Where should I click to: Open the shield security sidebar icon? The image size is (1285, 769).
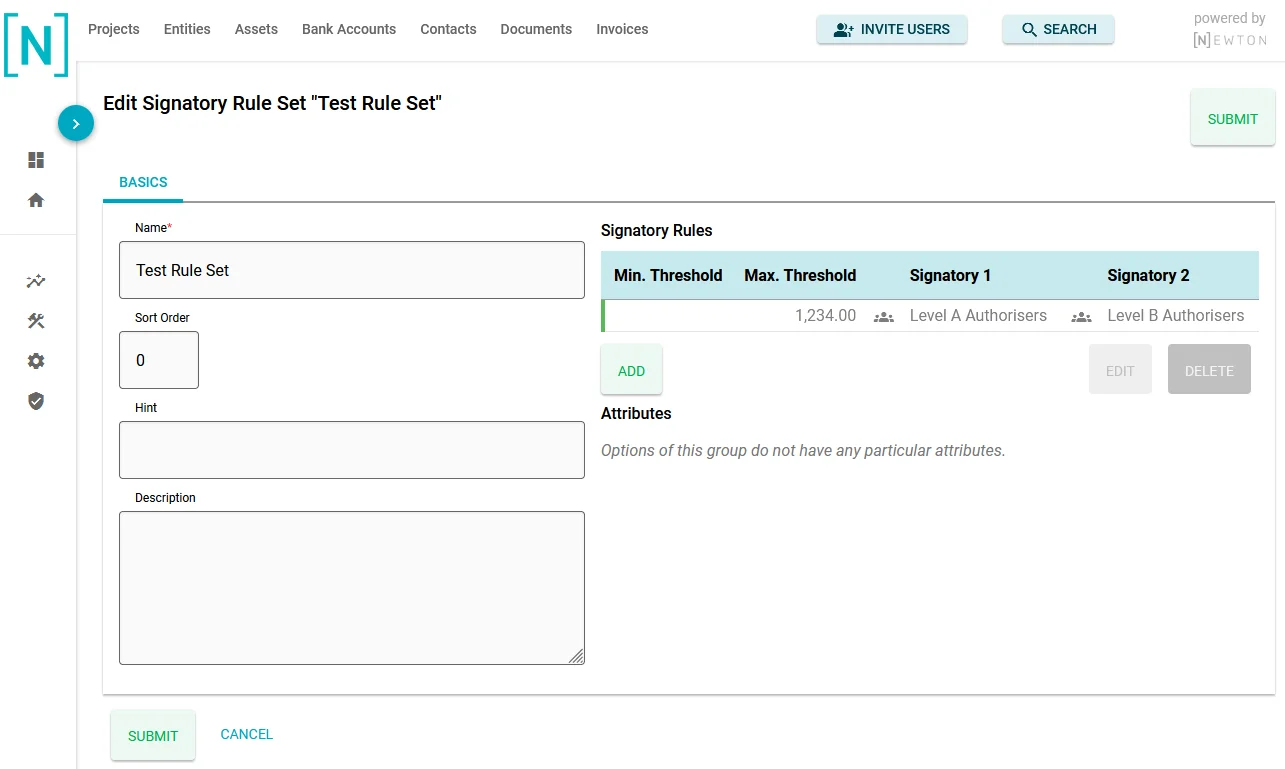(36, 401)
